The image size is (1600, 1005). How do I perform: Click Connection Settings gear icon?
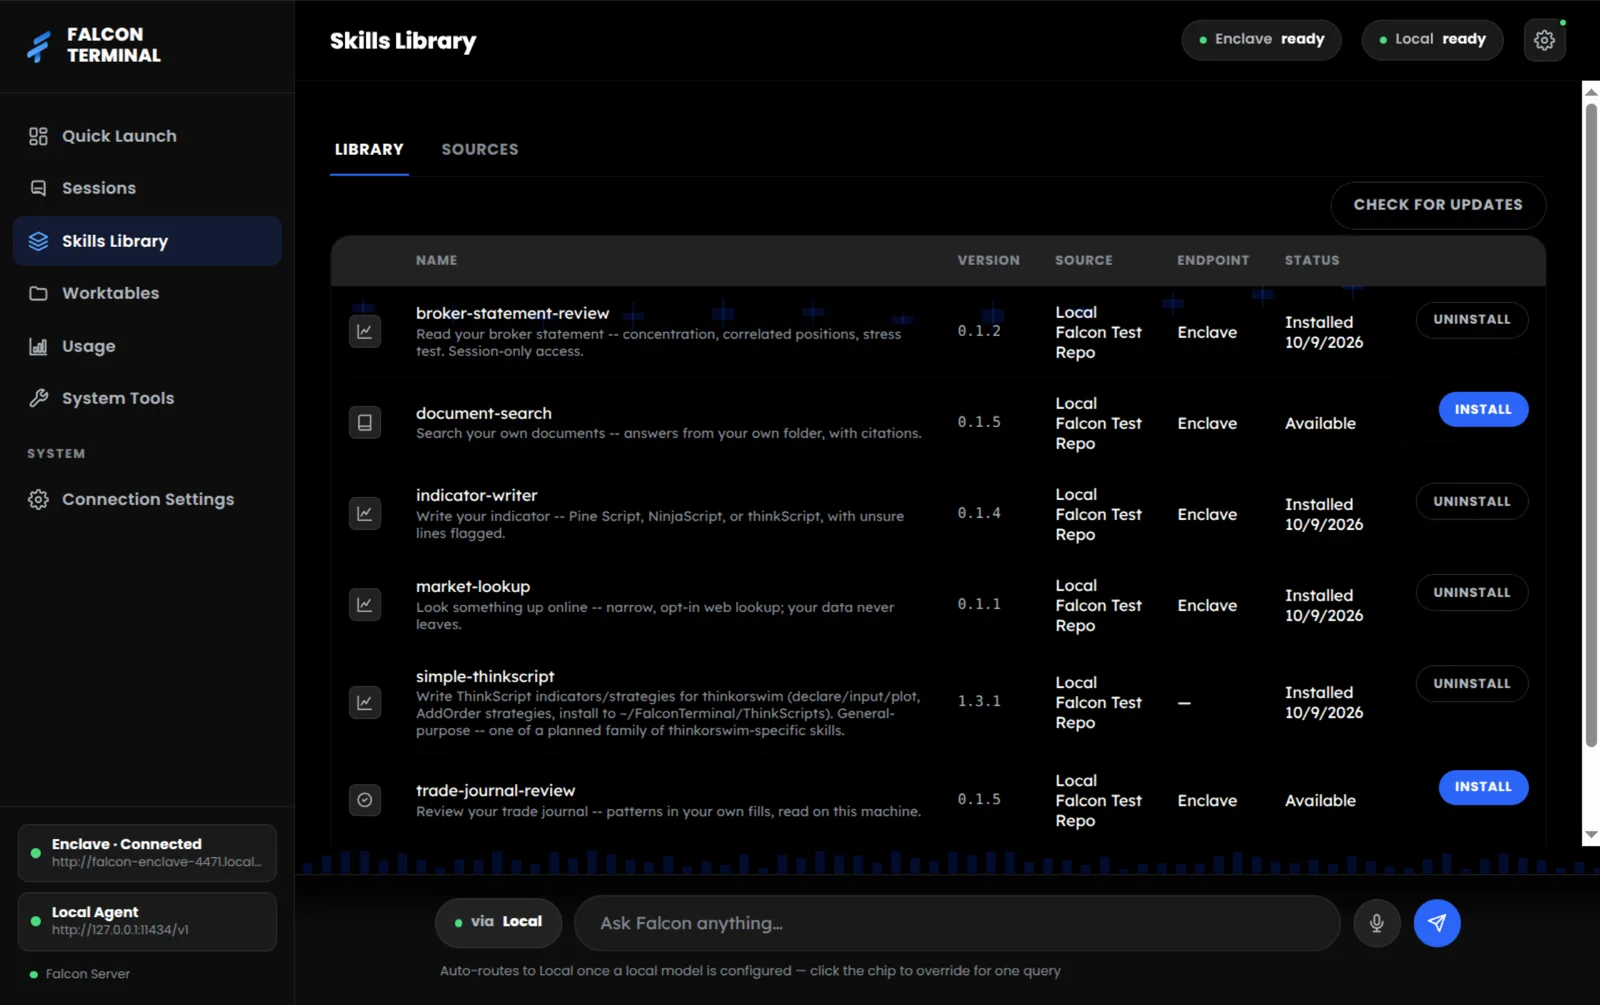[38, 499]
